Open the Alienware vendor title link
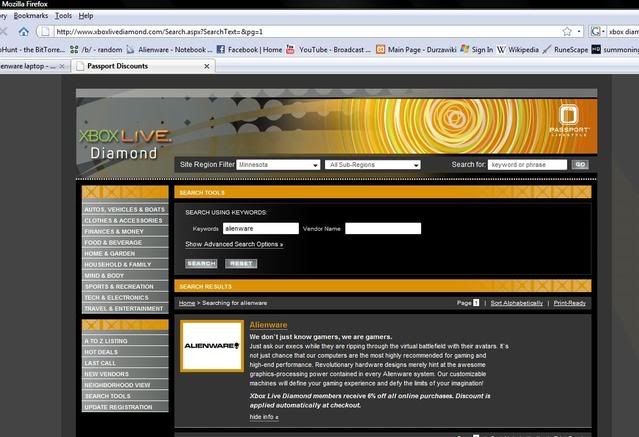Image resolution: width=639 pixels, height=437 pixels. 268,325
